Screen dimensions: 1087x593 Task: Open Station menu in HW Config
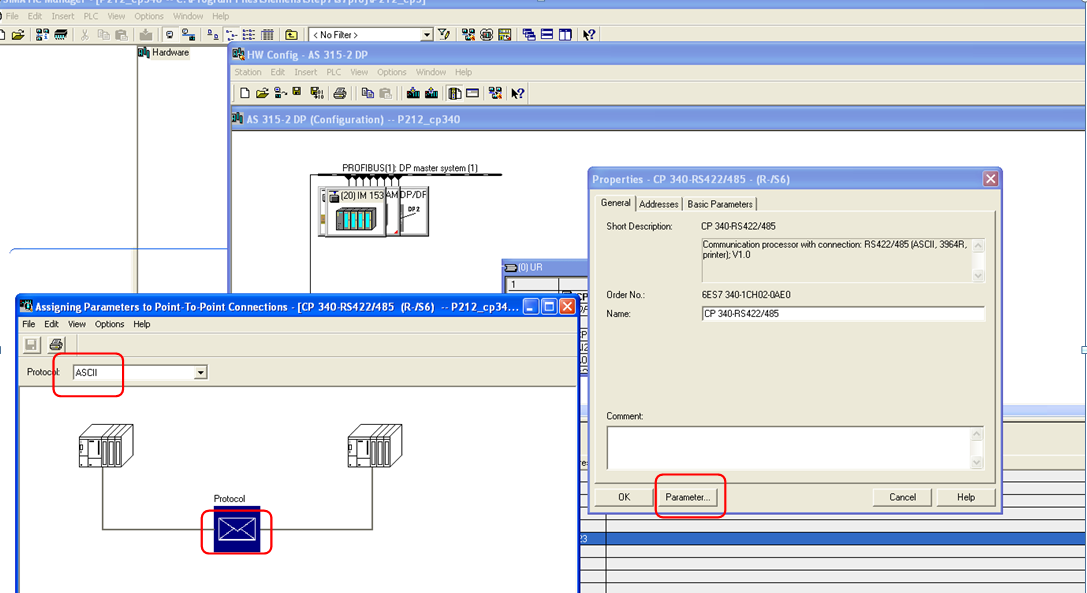(247, 72)
